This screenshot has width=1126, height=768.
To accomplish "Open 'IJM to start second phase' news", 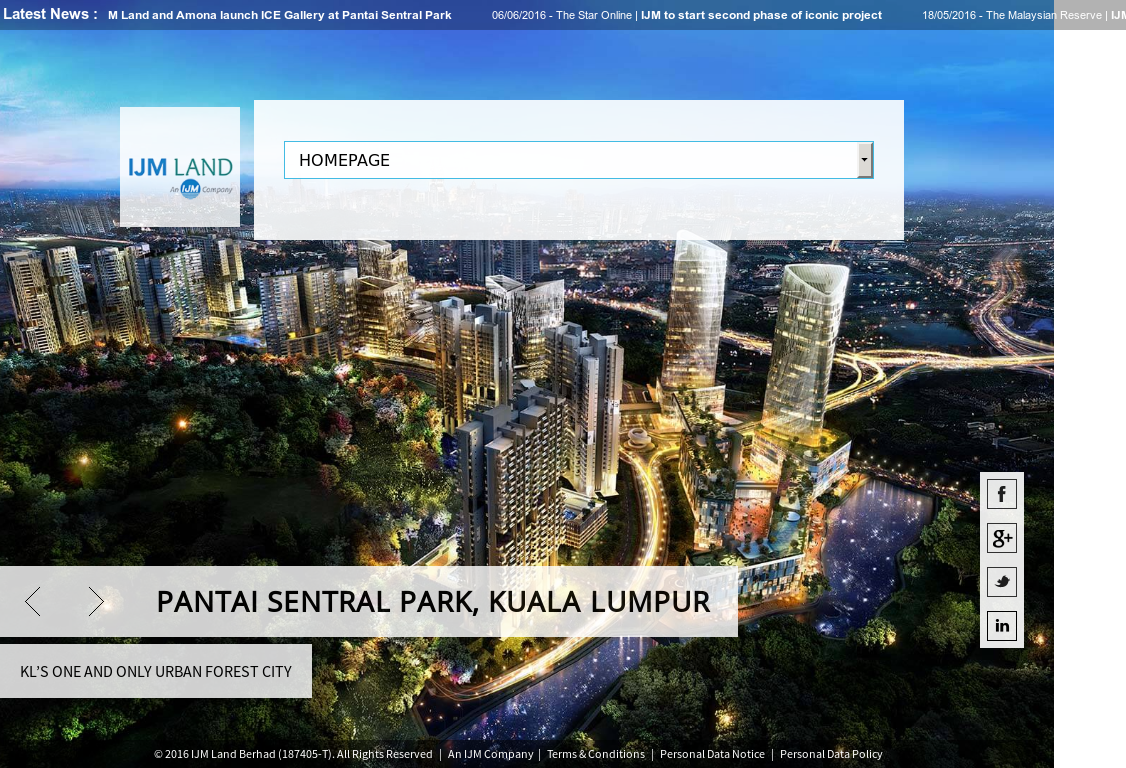I will pos(761,15).
